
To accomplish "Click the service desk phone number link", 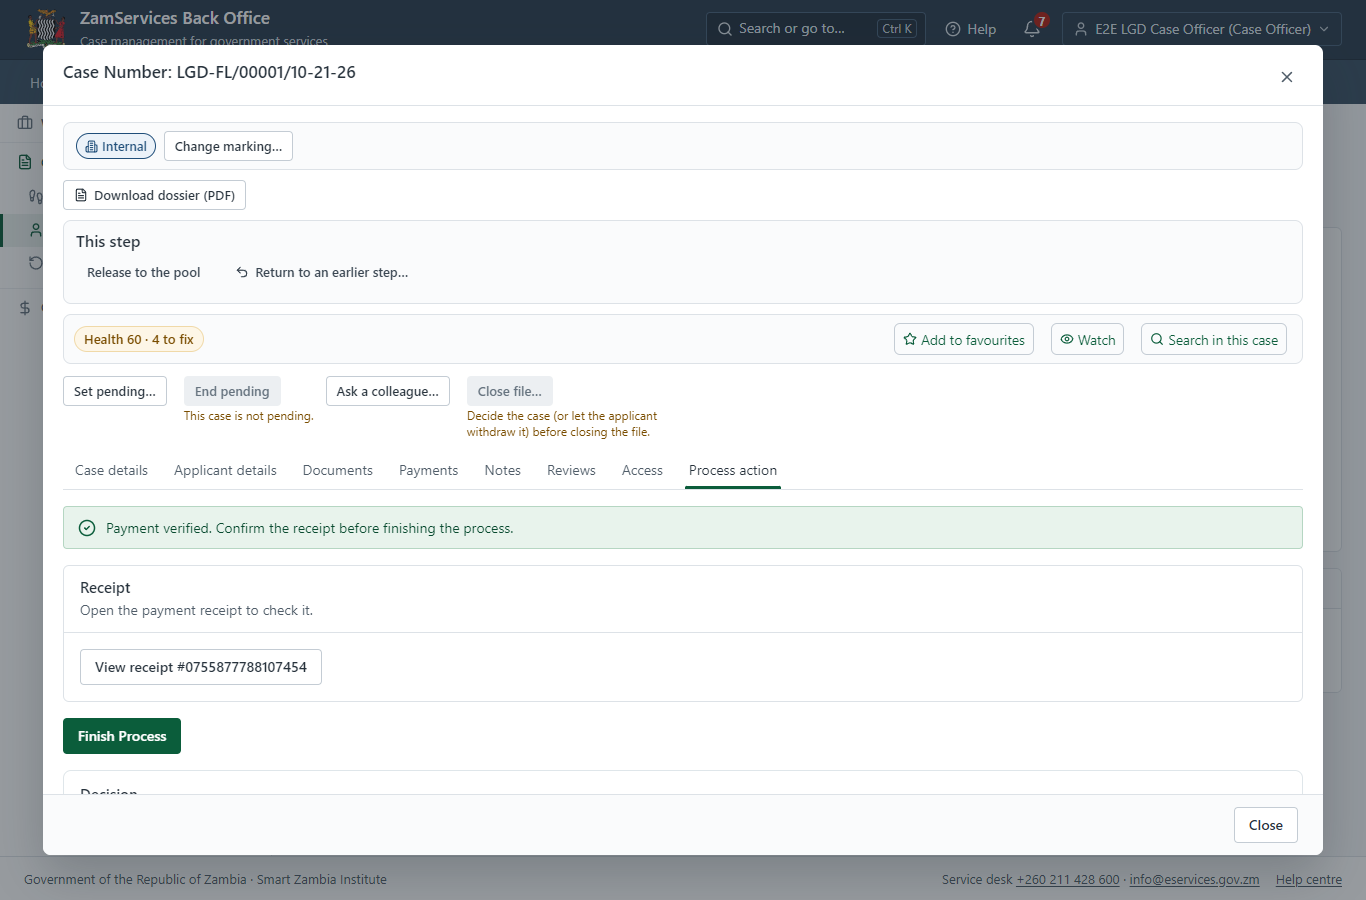I will pyautogui.click(x=1068, y=880).
